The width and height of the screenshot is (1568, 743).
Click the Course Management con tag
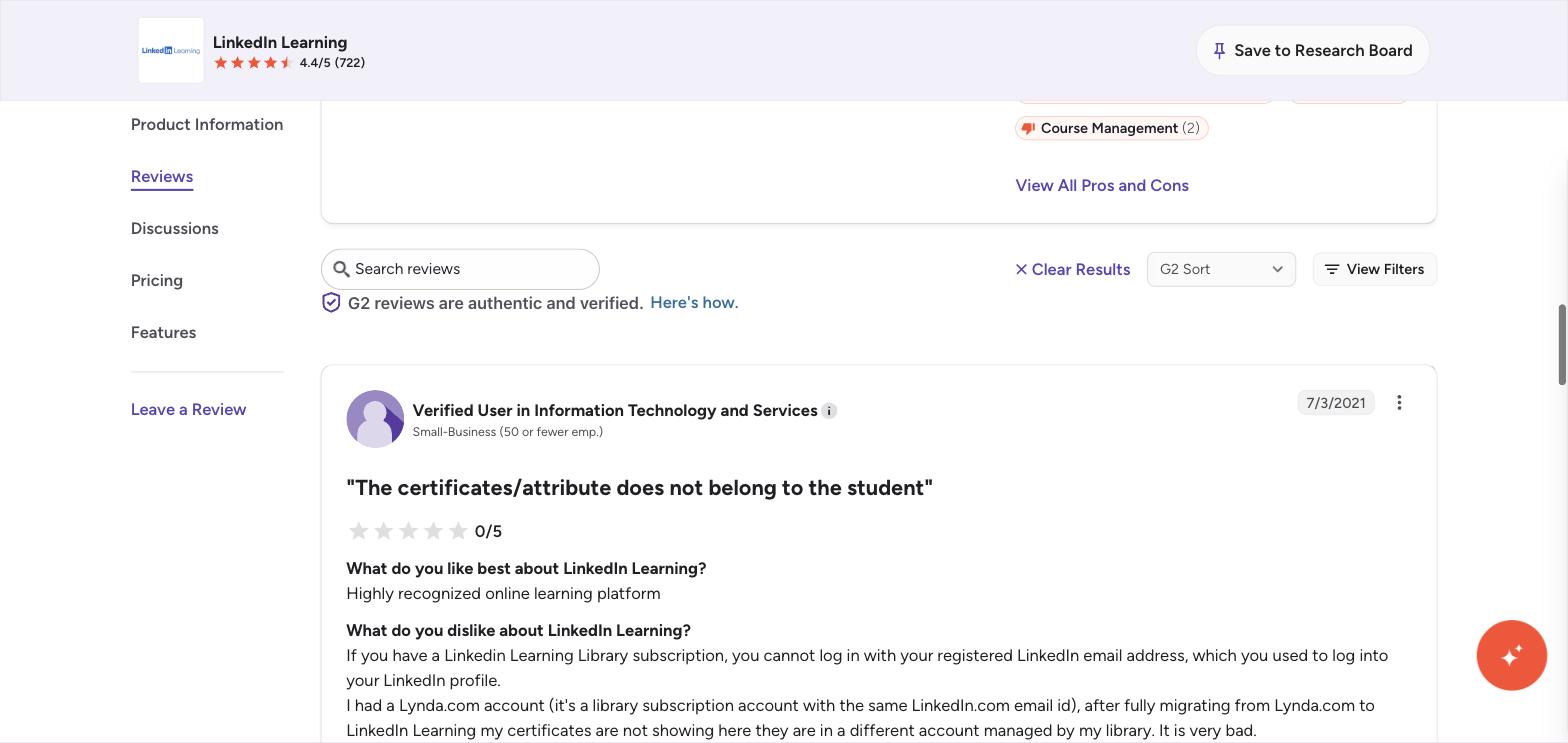pyautogui.click(x=1112, y=128)
